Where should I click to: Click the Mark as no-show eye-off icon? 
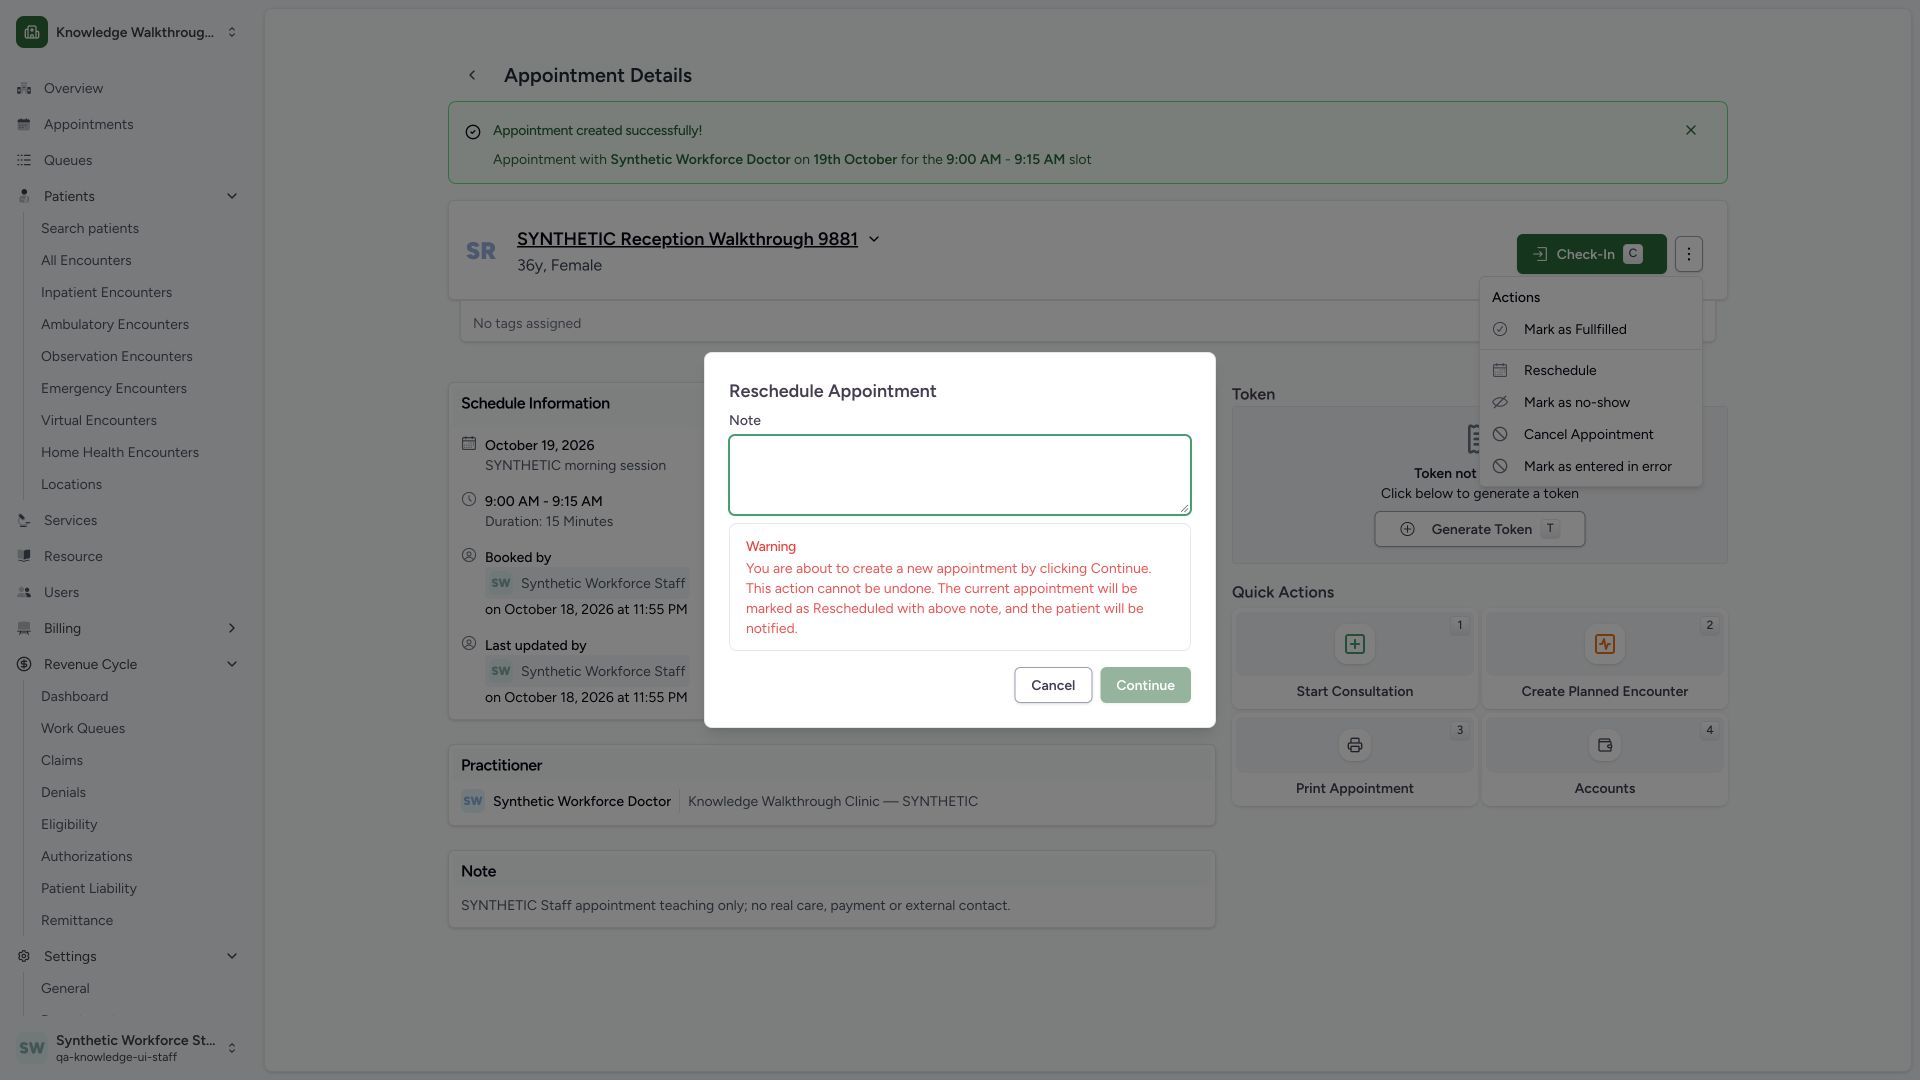coord(1500,402)
